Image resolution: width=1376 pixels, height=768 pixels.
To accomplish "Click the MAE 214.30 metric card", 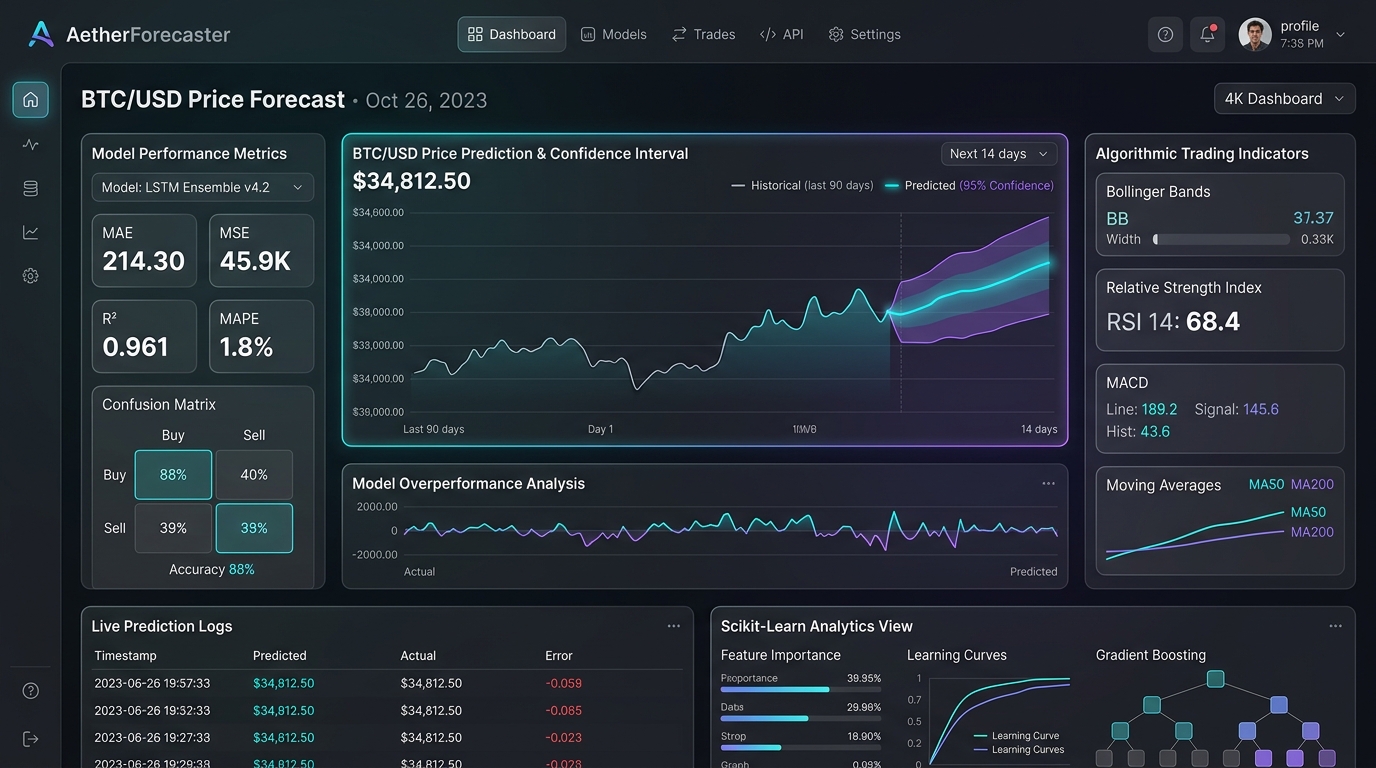I will [x=144, y=251].
